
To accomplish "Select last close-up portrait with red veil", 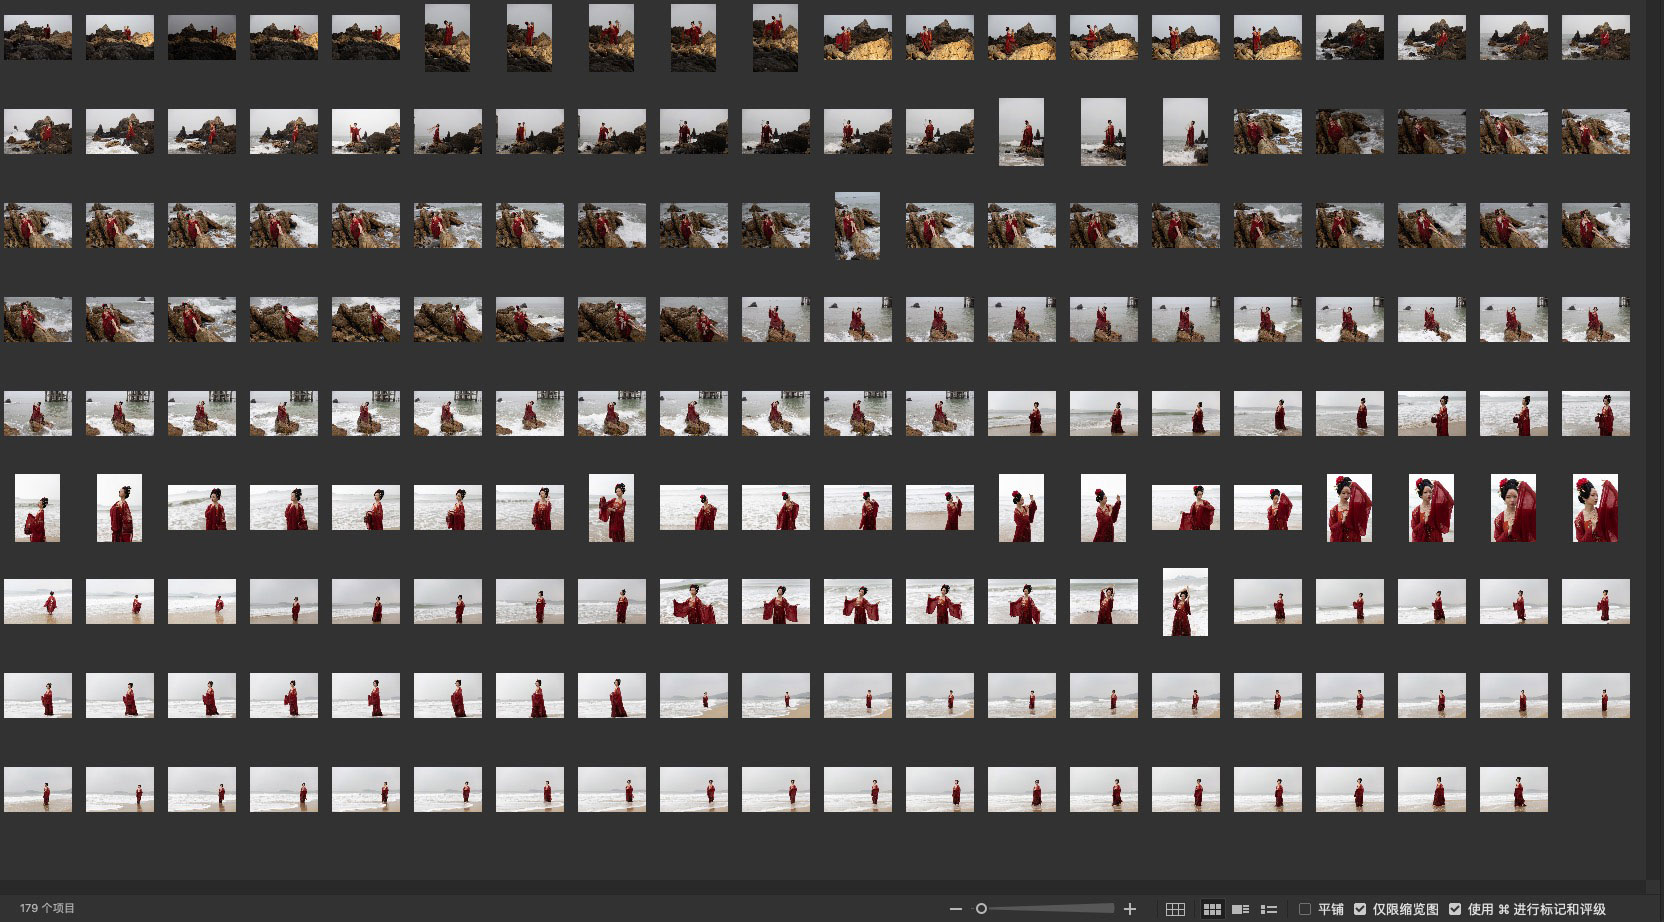I will [1595, 508].
